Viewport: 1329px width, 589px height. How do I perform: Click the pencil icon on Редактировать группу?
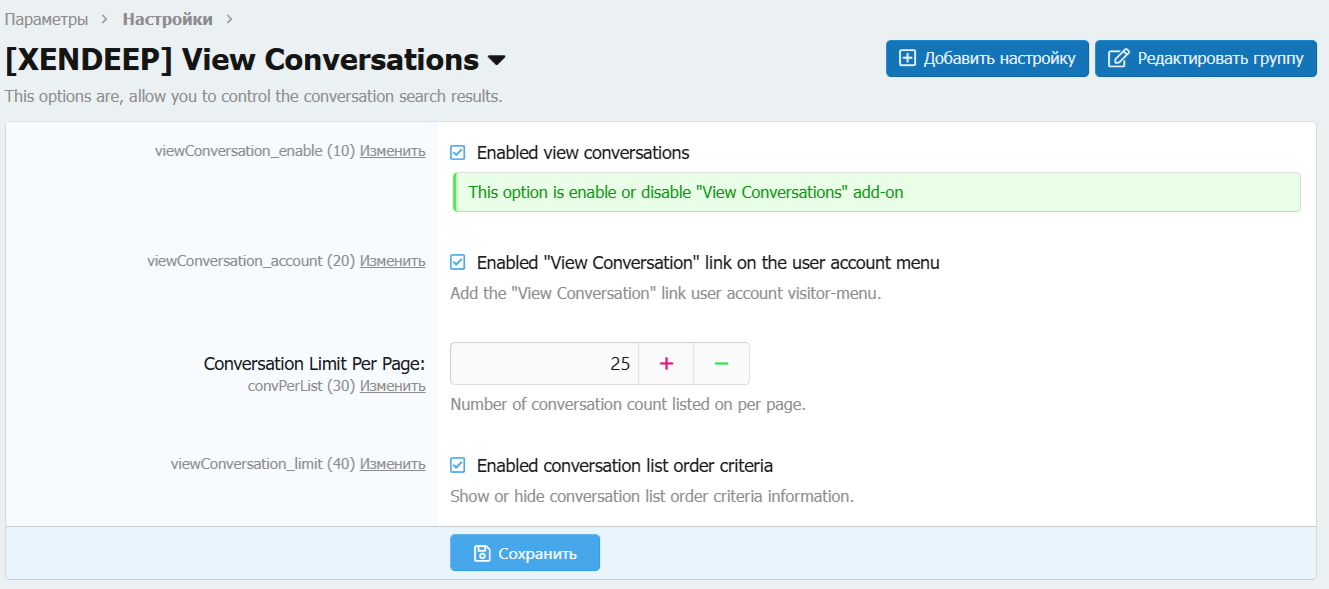(1119, 58)
